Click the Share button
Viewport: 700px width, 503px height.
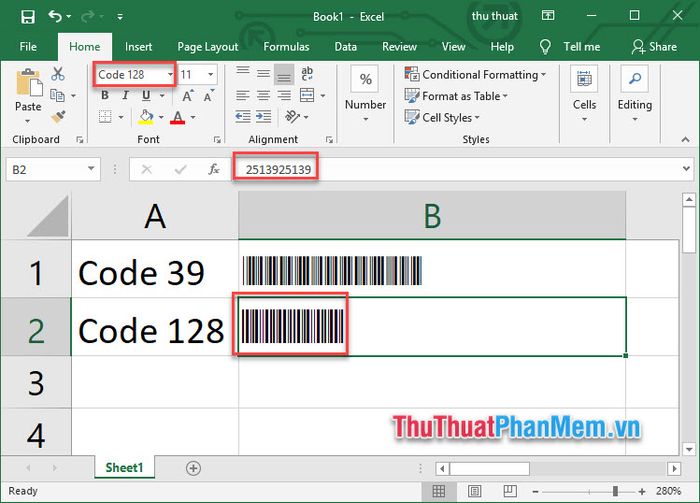pyautogui.click(x=654, y=47)
